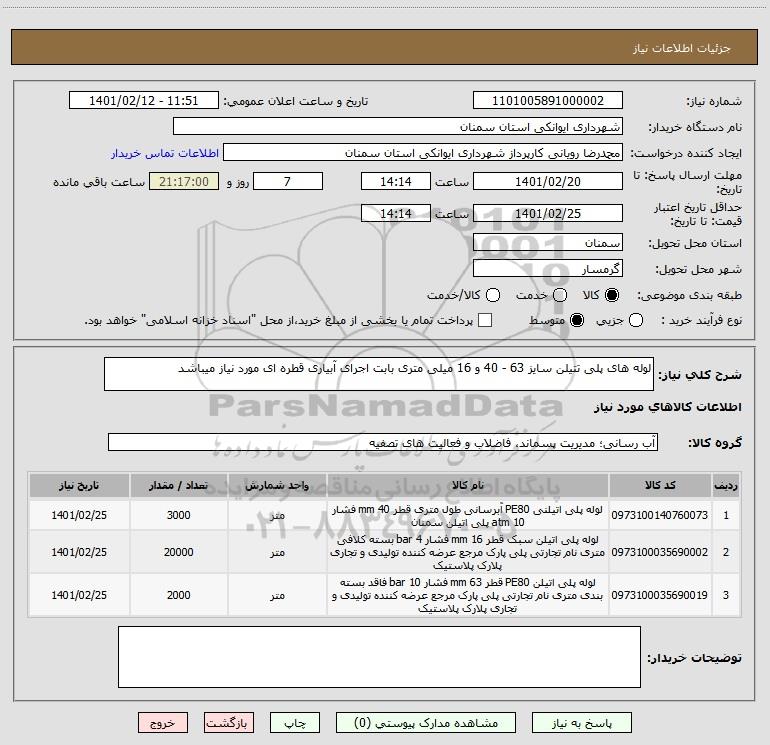
Task: Click the delivery city field گرمسار
Action: pos(548,269)
